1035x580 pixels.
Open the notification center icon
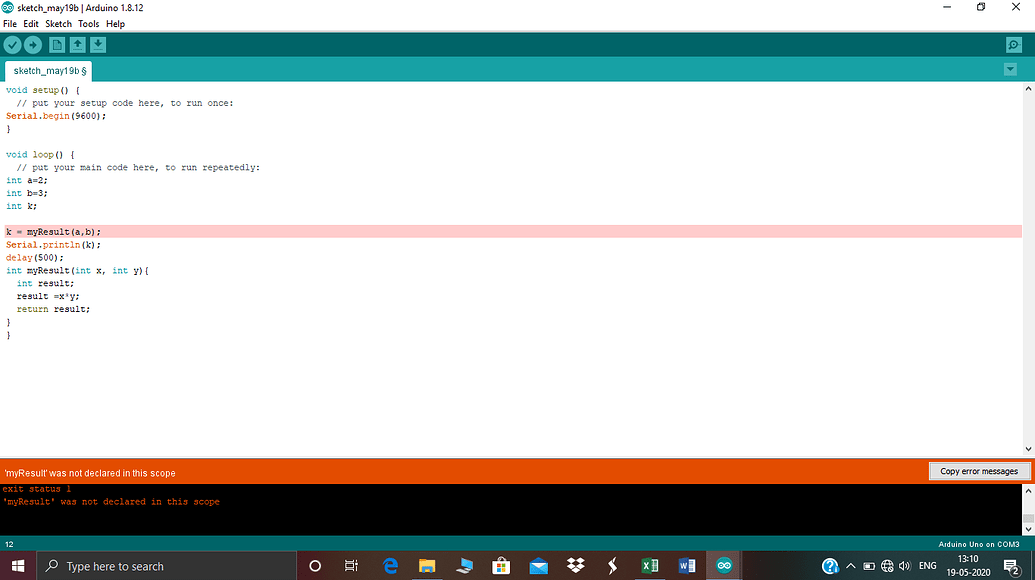pos(1011,566)
